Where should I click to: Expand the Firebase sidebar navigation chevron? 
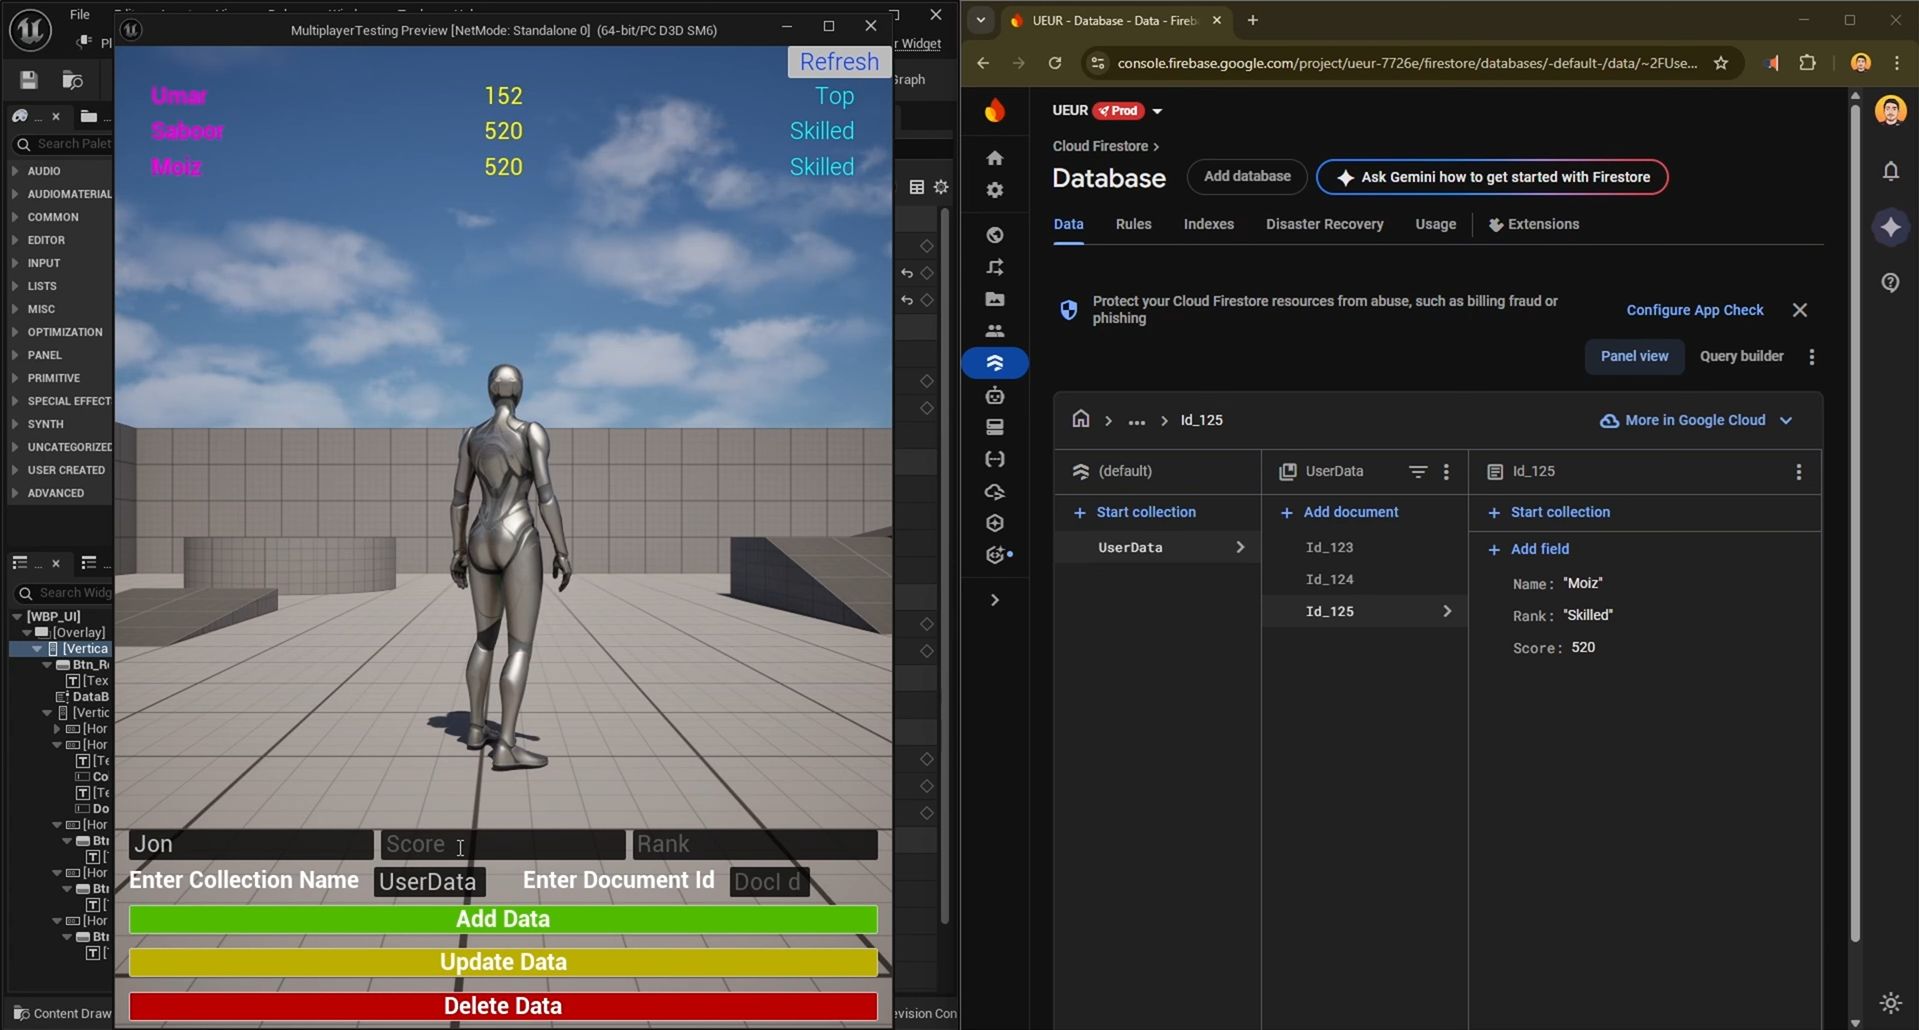point(994,600)
